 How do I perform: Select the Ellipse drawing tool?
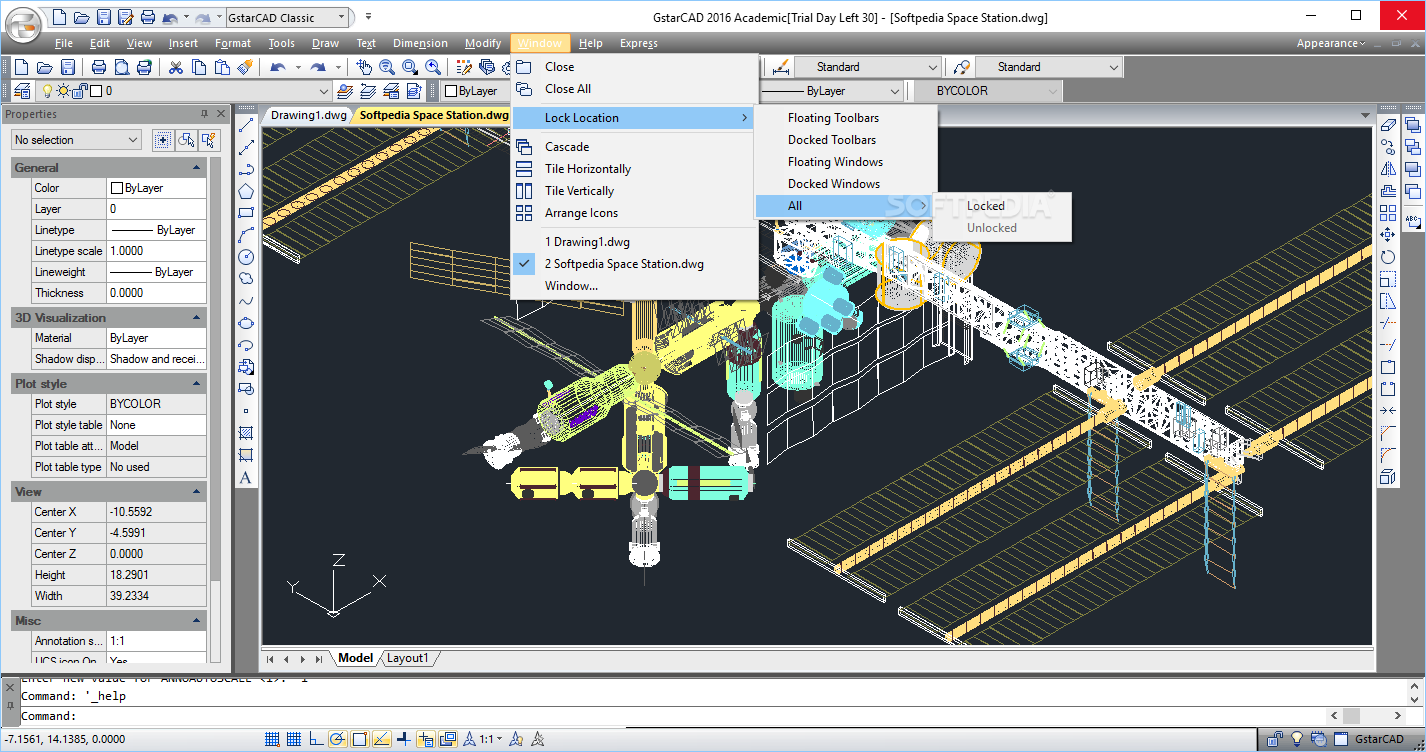[246, 323]
